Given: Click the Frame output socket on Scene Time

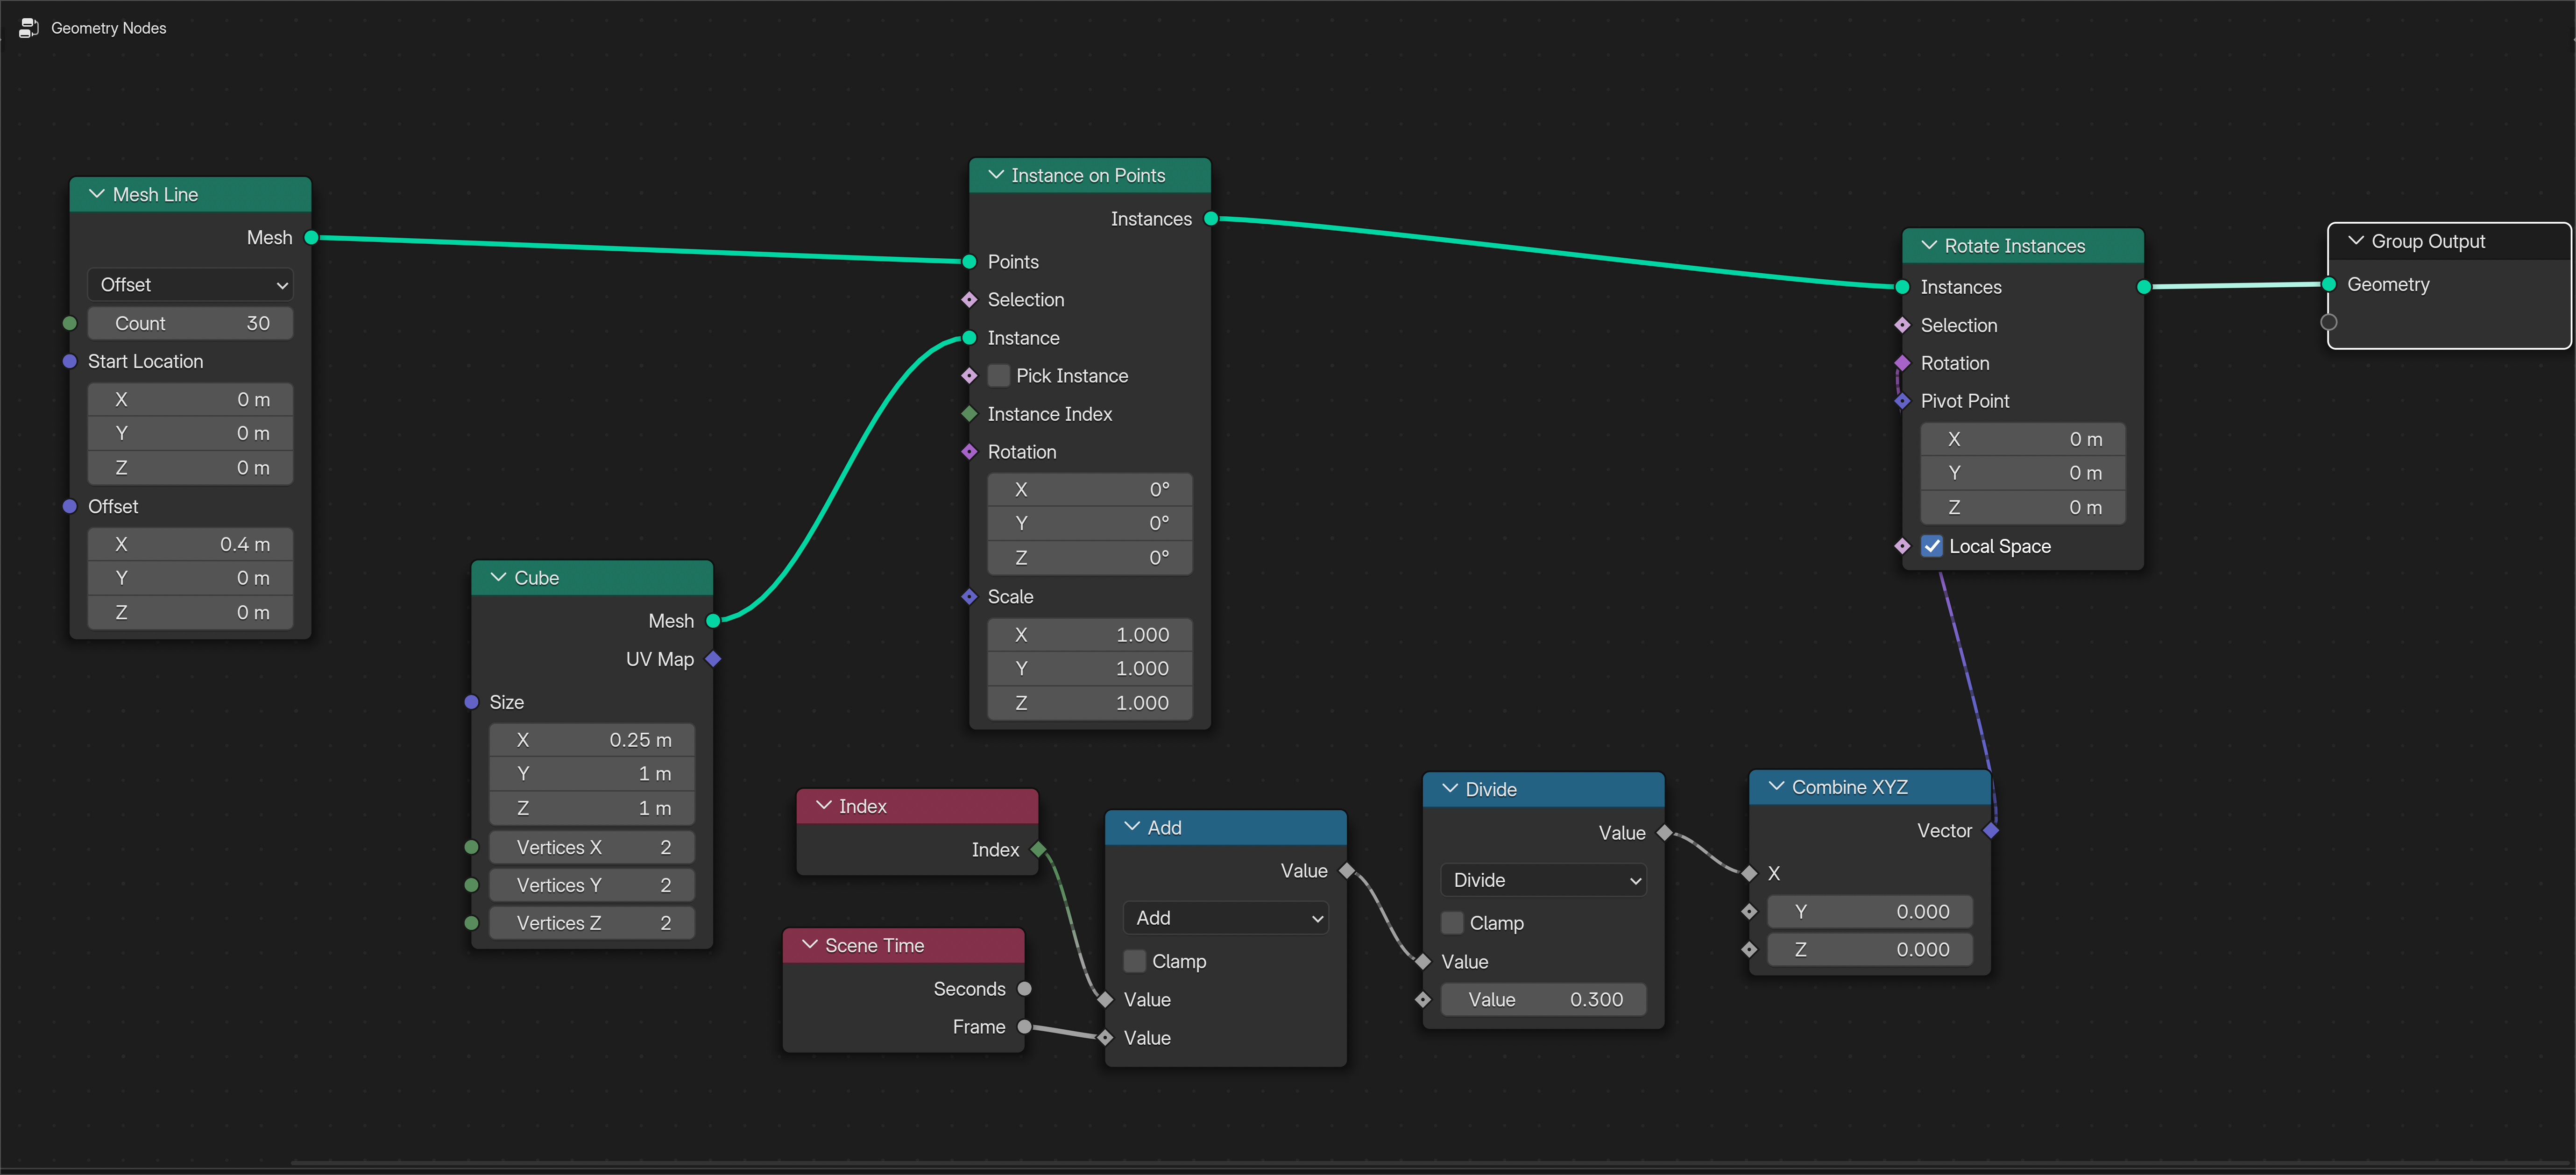Looking at the screenshot, I should pyautogui.click(x=1024, y=1027).
